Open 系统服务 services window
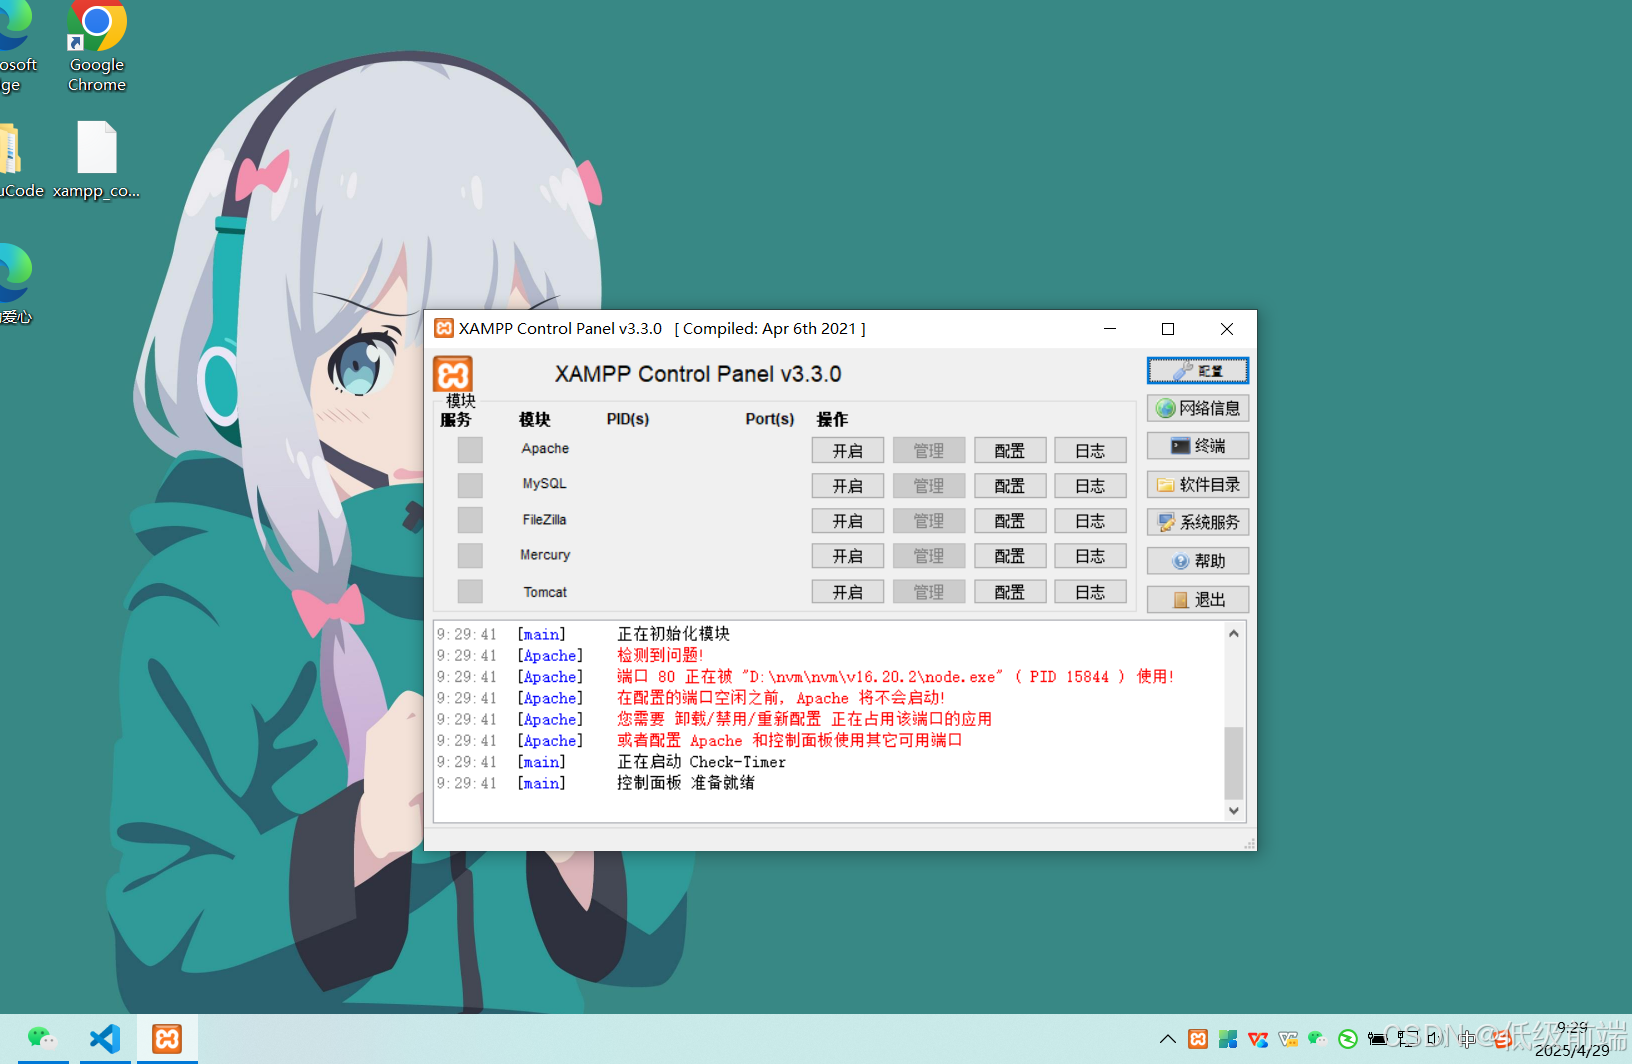Screen dimensions: 1632x1064 coord(1197,522)
